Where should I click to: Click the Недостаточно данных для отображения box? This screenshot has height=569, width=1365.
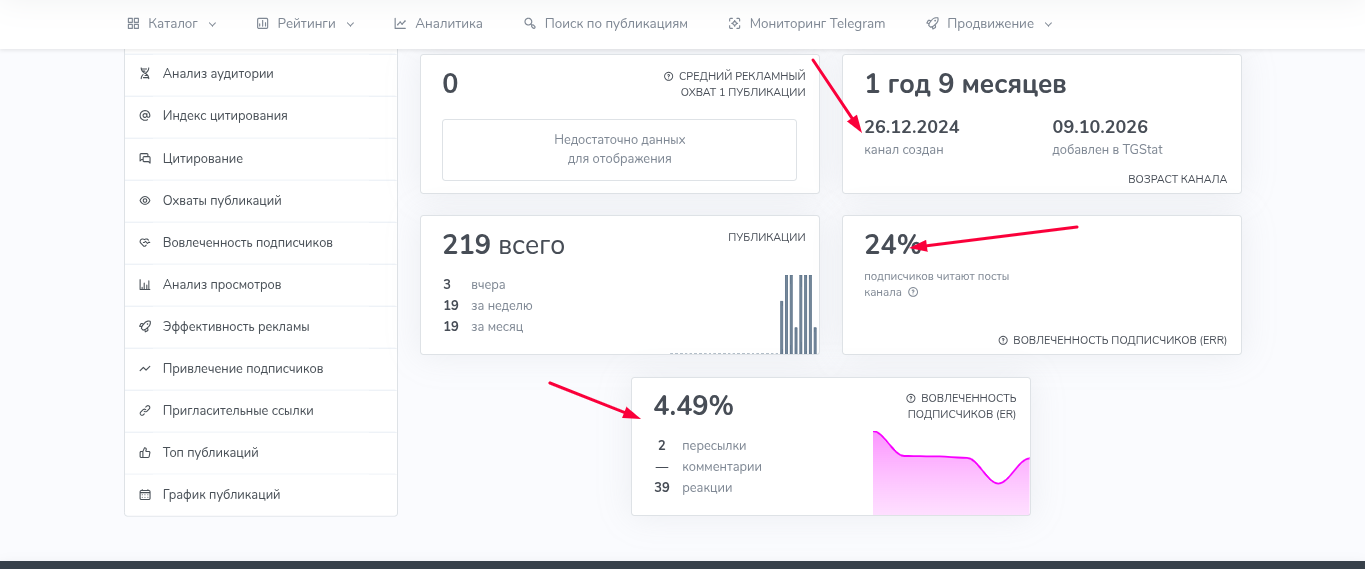coord(619,150)
